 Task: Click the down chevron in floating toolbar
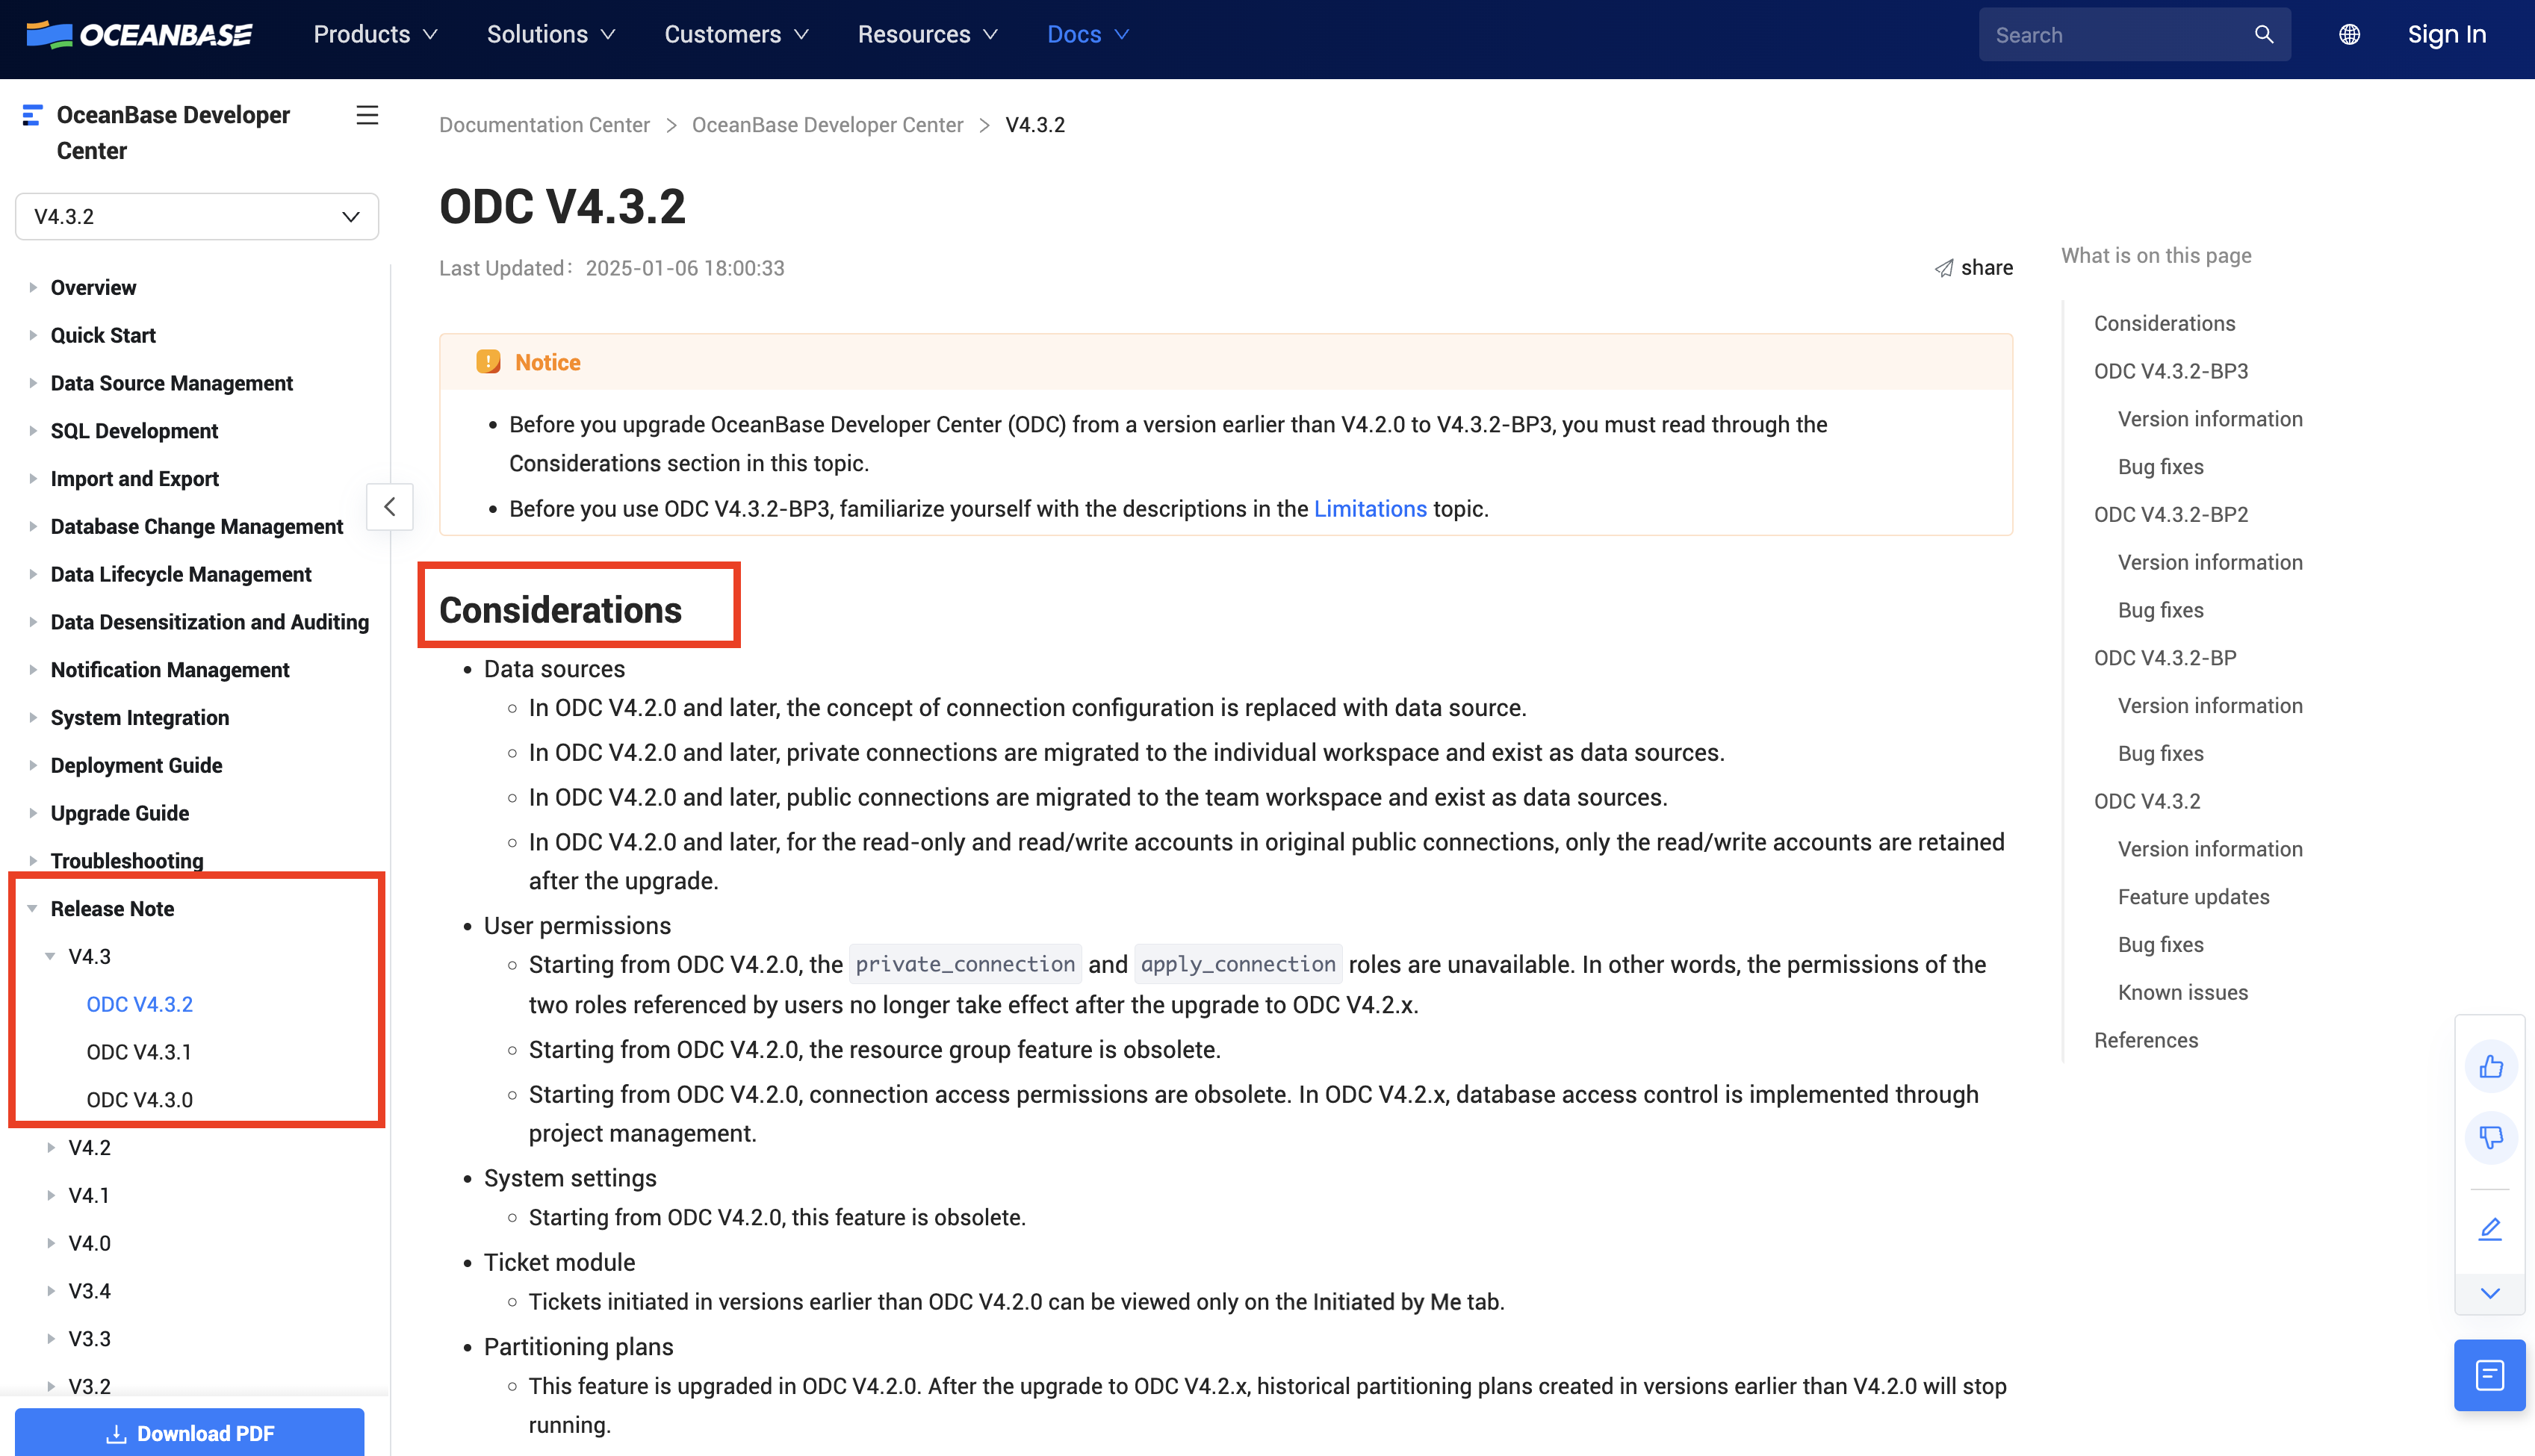click(2490, 1293)
